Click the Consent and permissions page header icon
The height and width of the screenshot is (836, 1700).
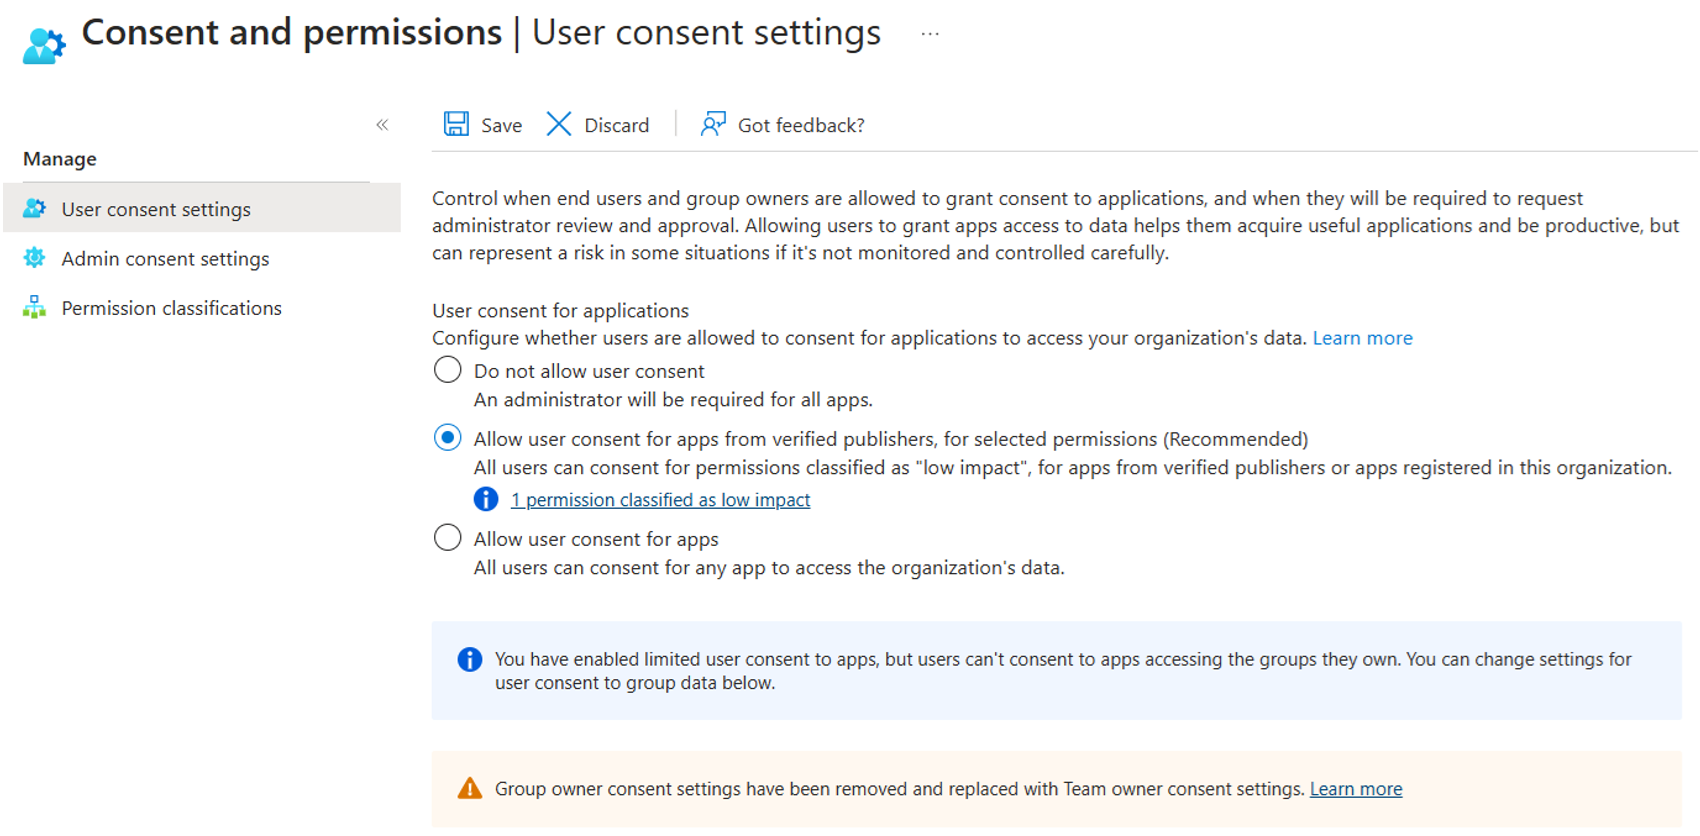point(42,40)
